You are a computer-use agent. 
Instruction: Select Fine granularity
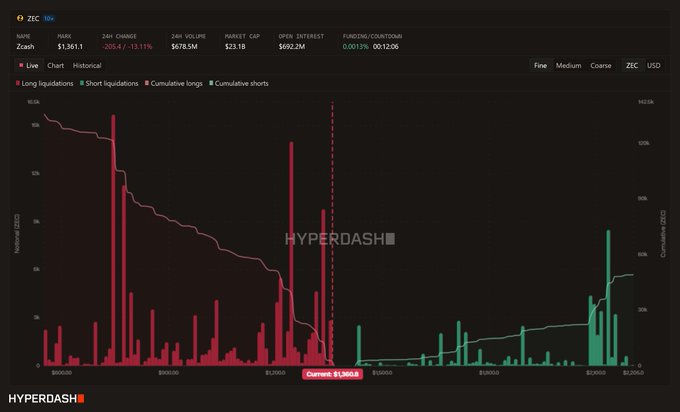point(540,65)
